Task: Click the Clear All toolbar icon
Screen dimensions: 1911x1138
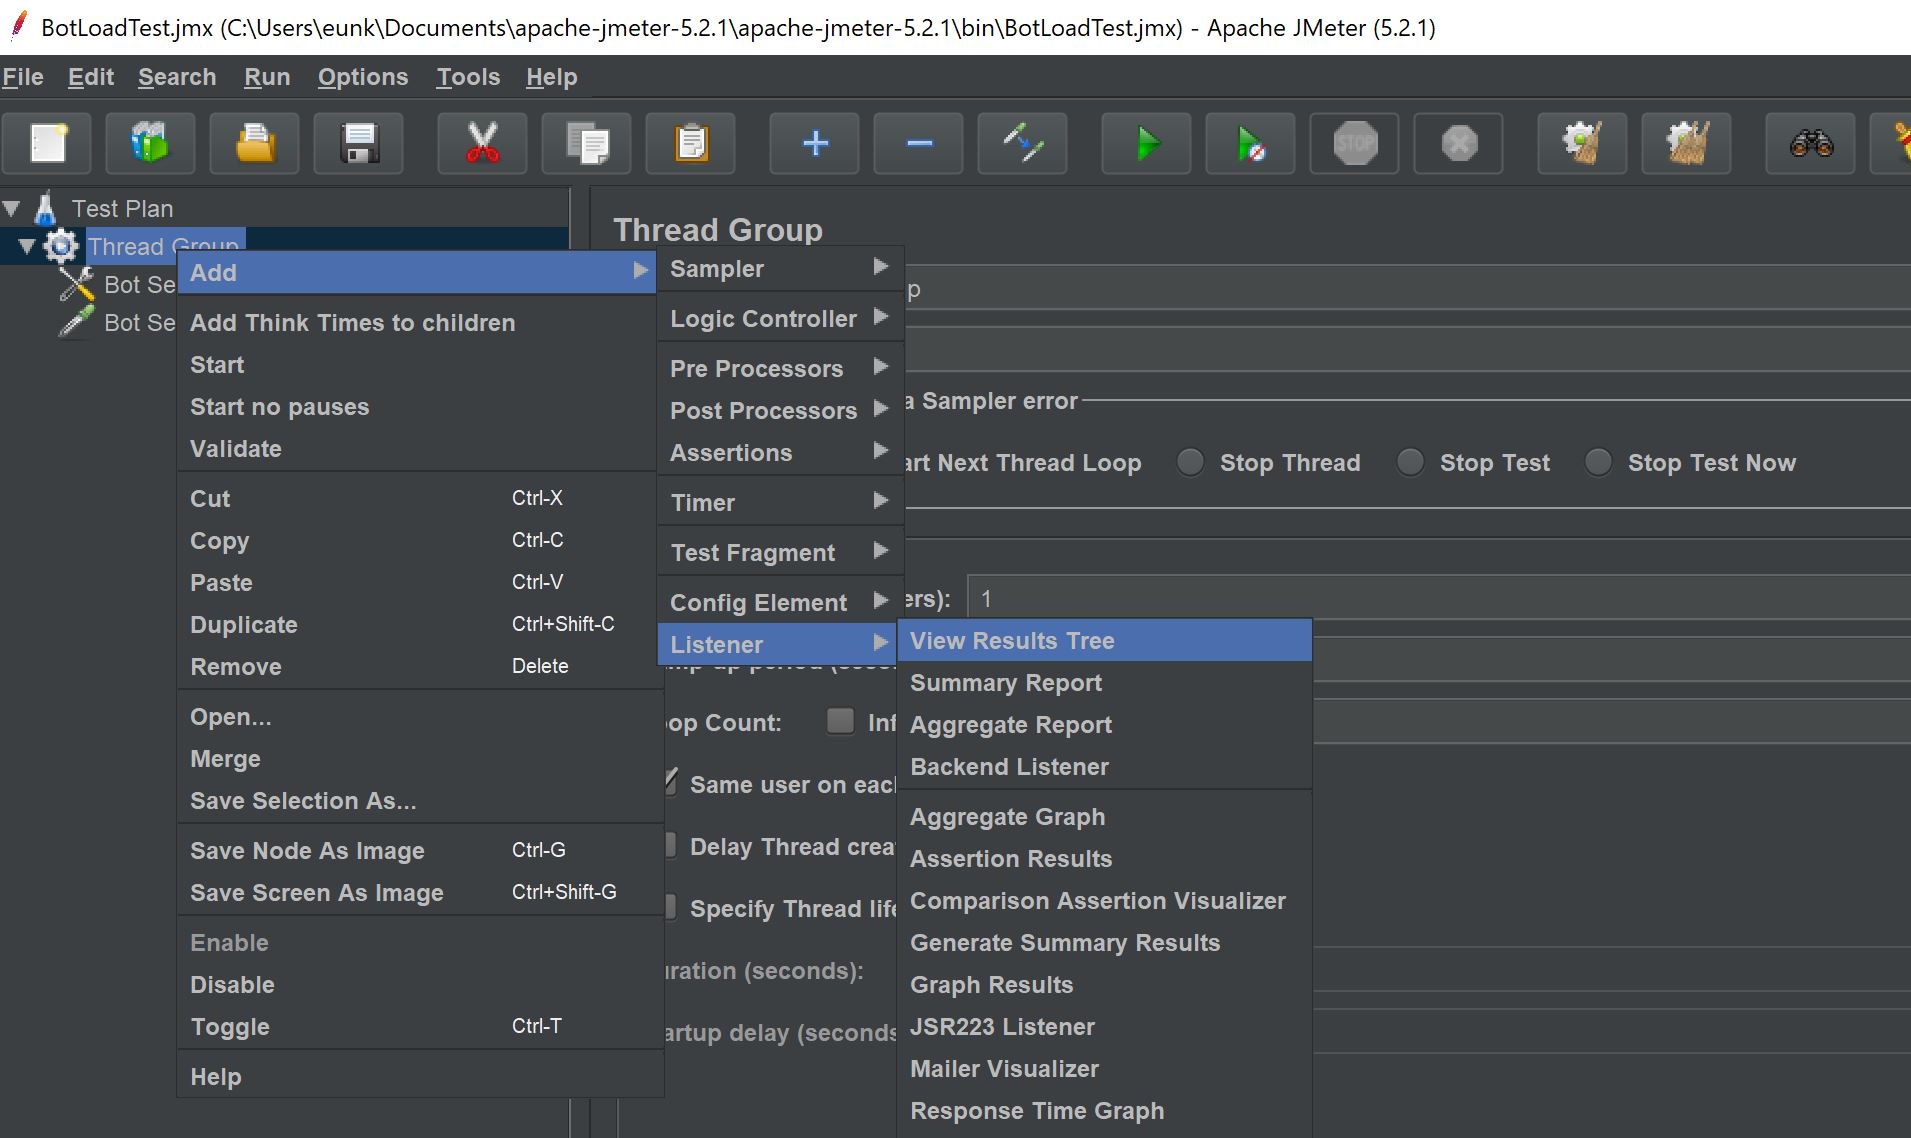Action: tap(1687, 143)
